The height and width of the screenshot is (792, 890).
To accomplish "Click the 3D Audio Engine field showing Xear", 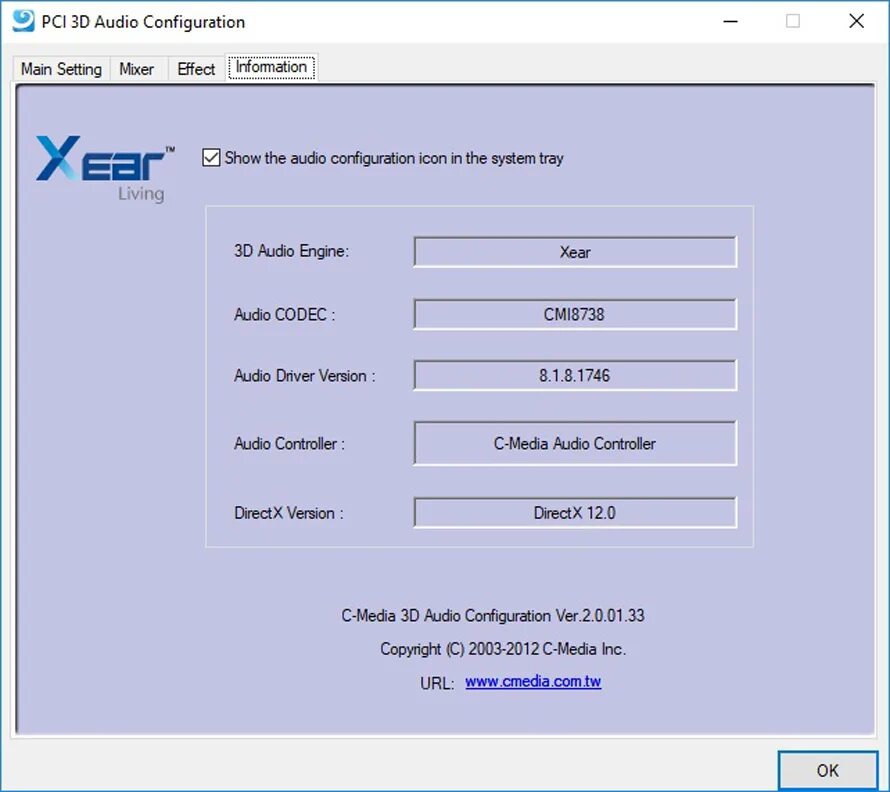I will coord(575,252).
